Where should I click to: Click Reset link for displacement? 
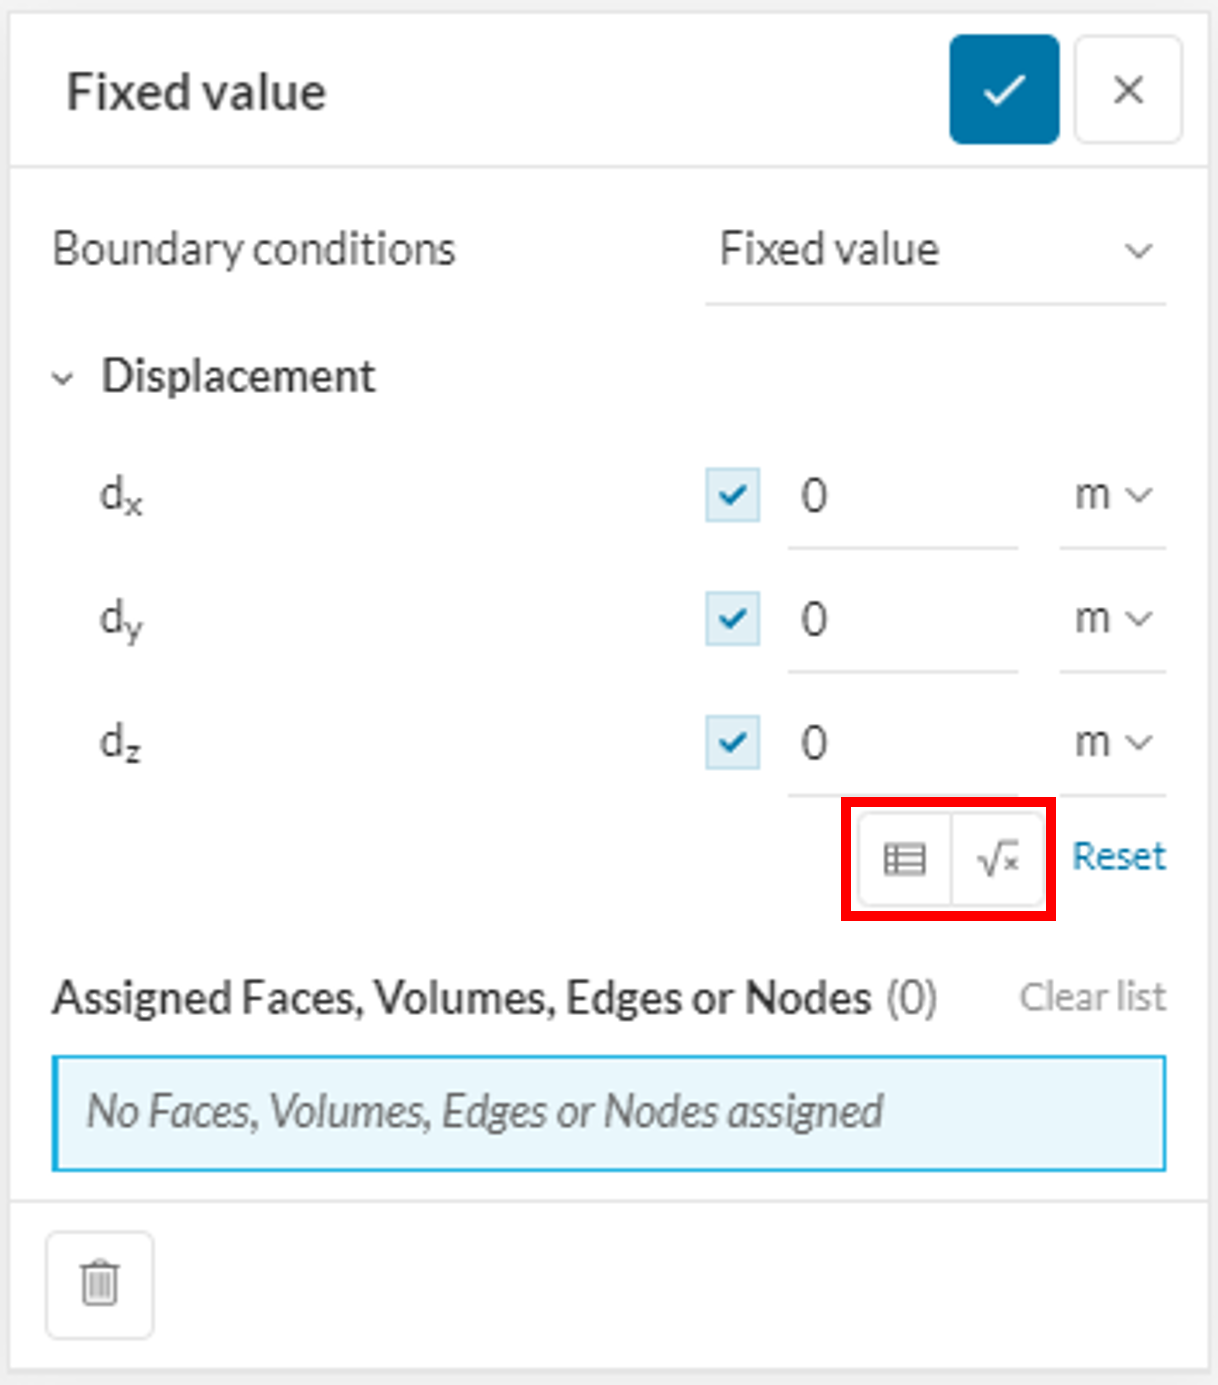click(x=1118, y=857)
